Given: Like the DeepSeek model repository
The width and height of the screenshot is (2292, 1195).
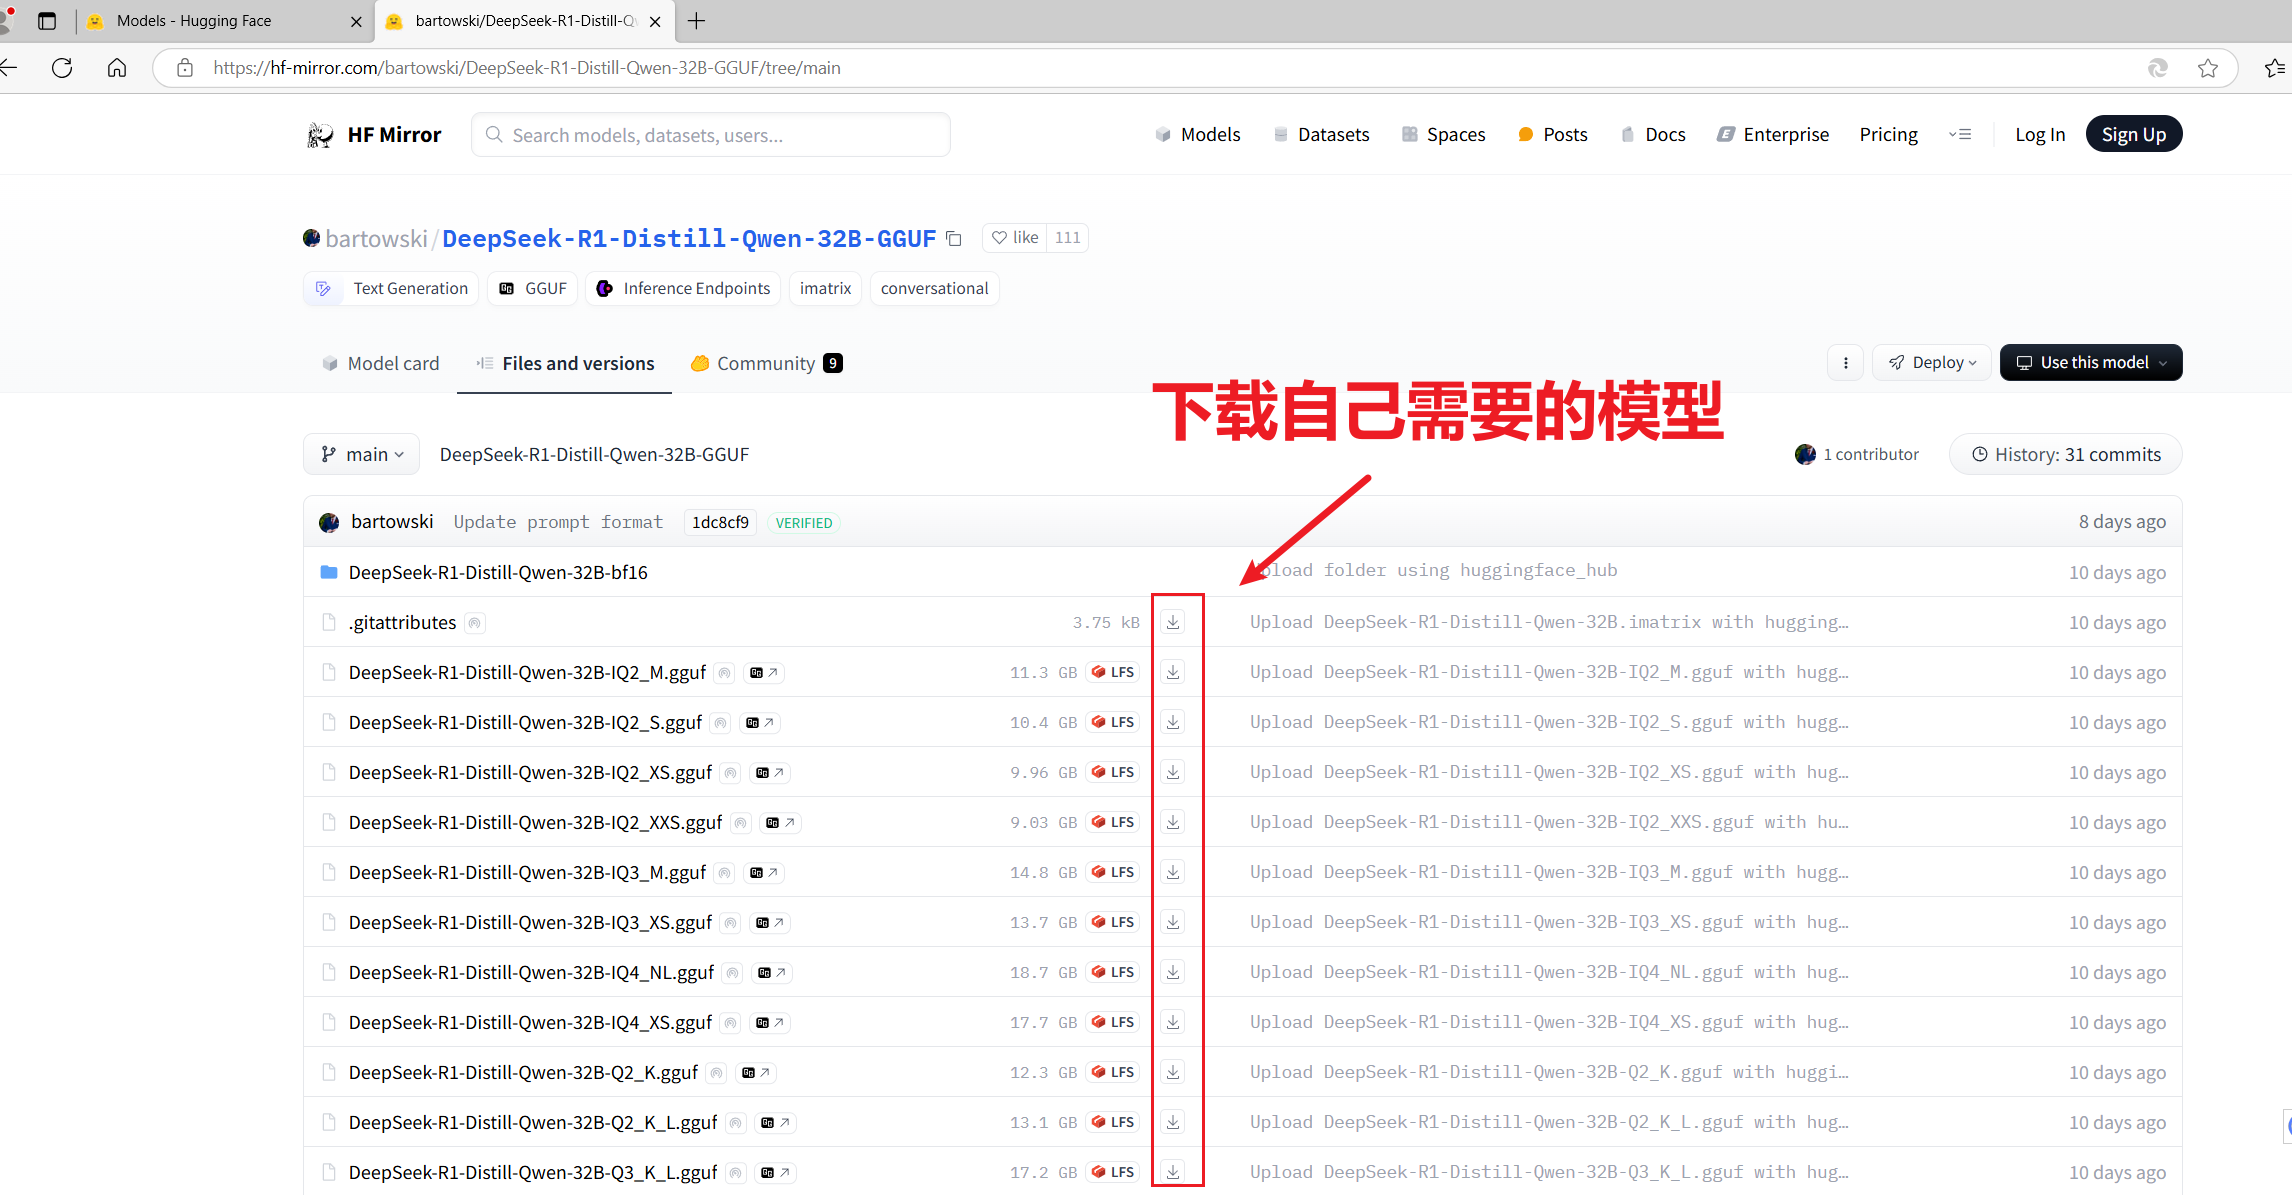Looking at the screenshot, I should [1015, 238].
